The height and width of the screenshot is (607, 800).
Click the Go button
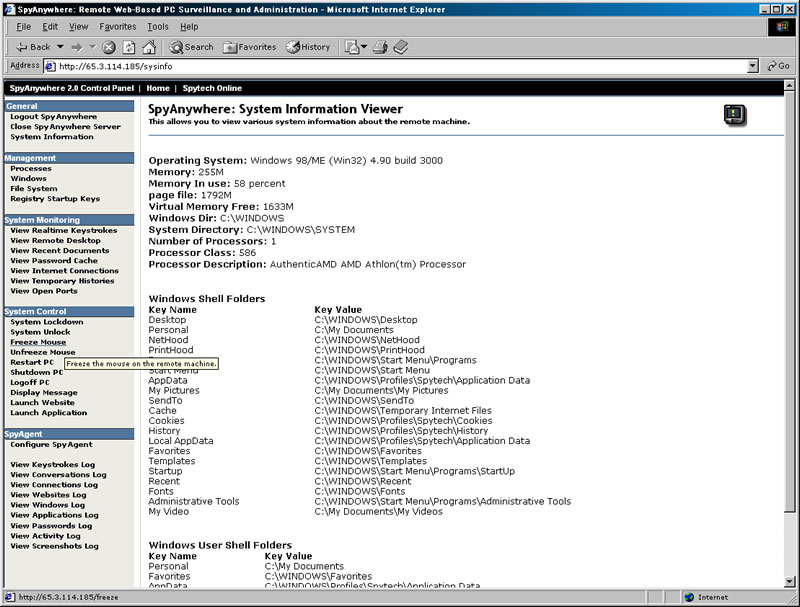coord(779,66)
